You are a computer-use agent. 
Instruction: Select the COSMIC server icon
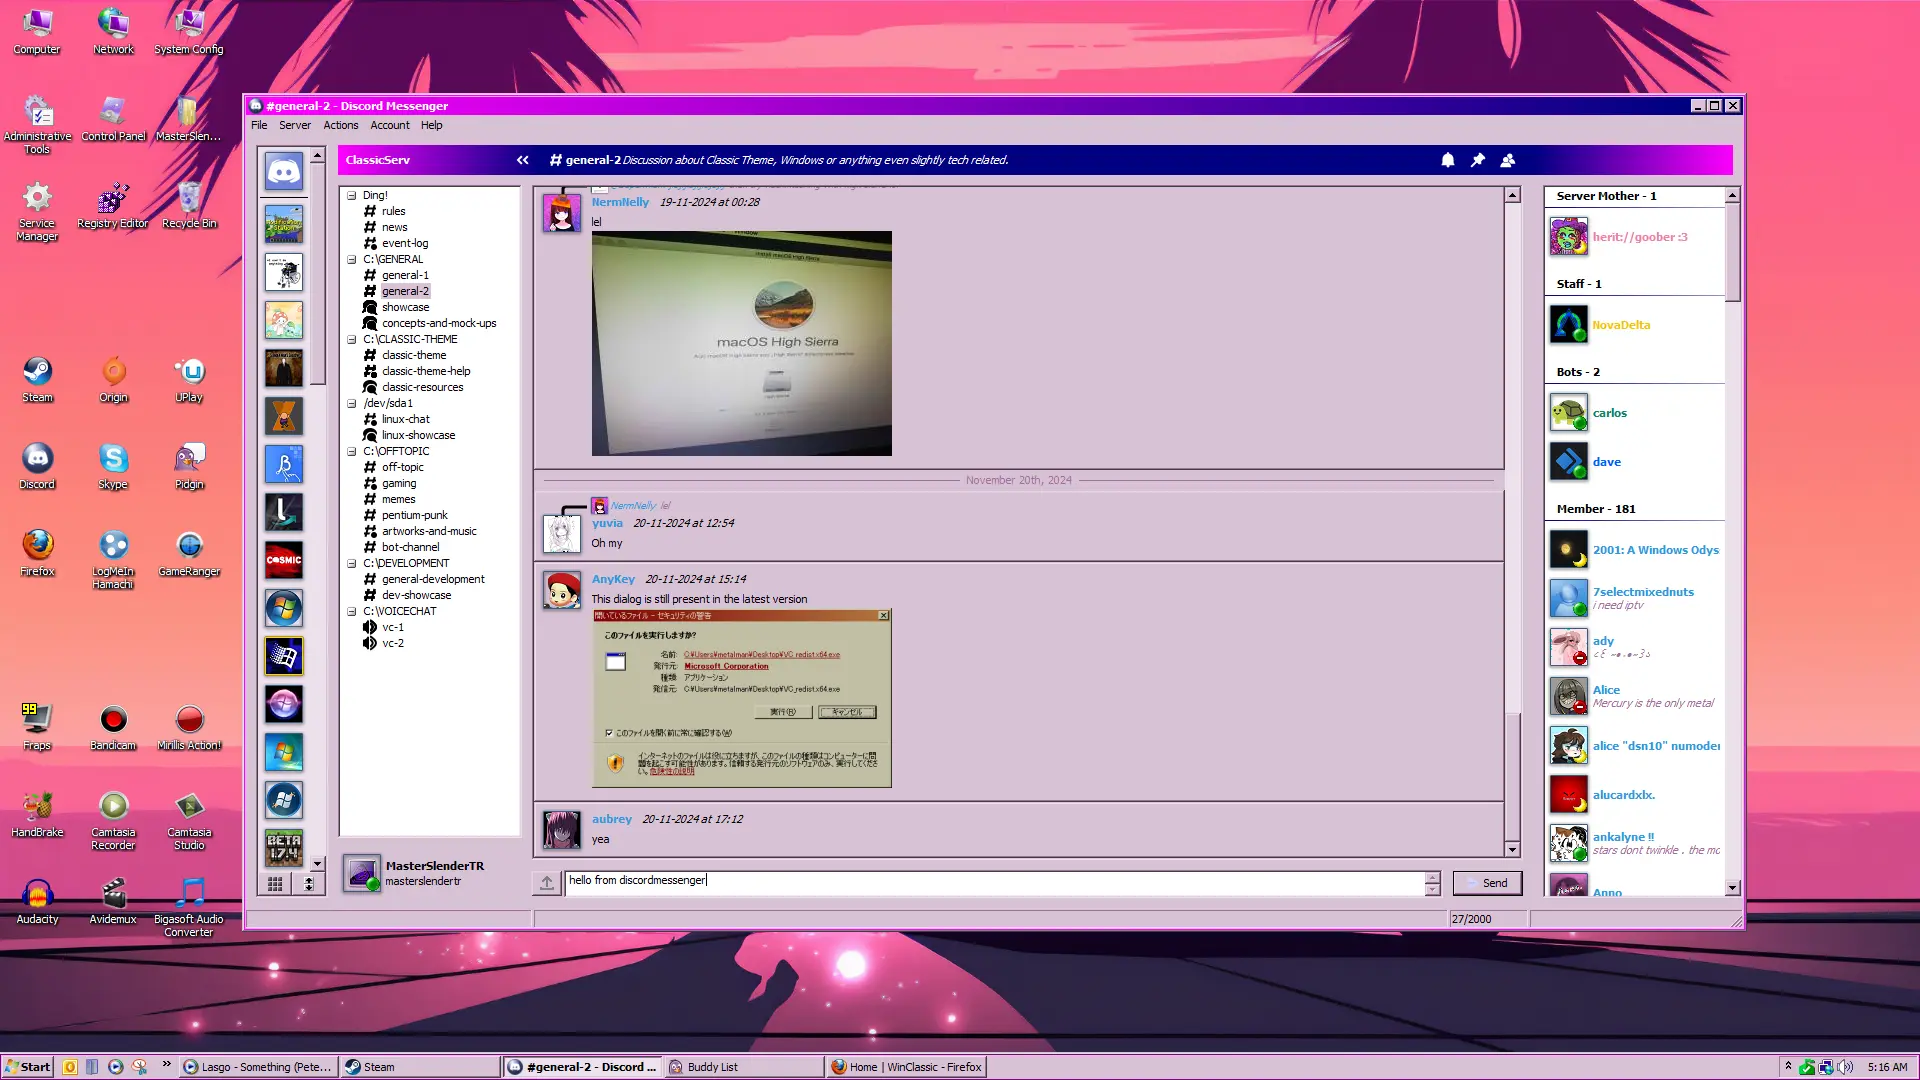pyautogui.click(x=284, y=560)
